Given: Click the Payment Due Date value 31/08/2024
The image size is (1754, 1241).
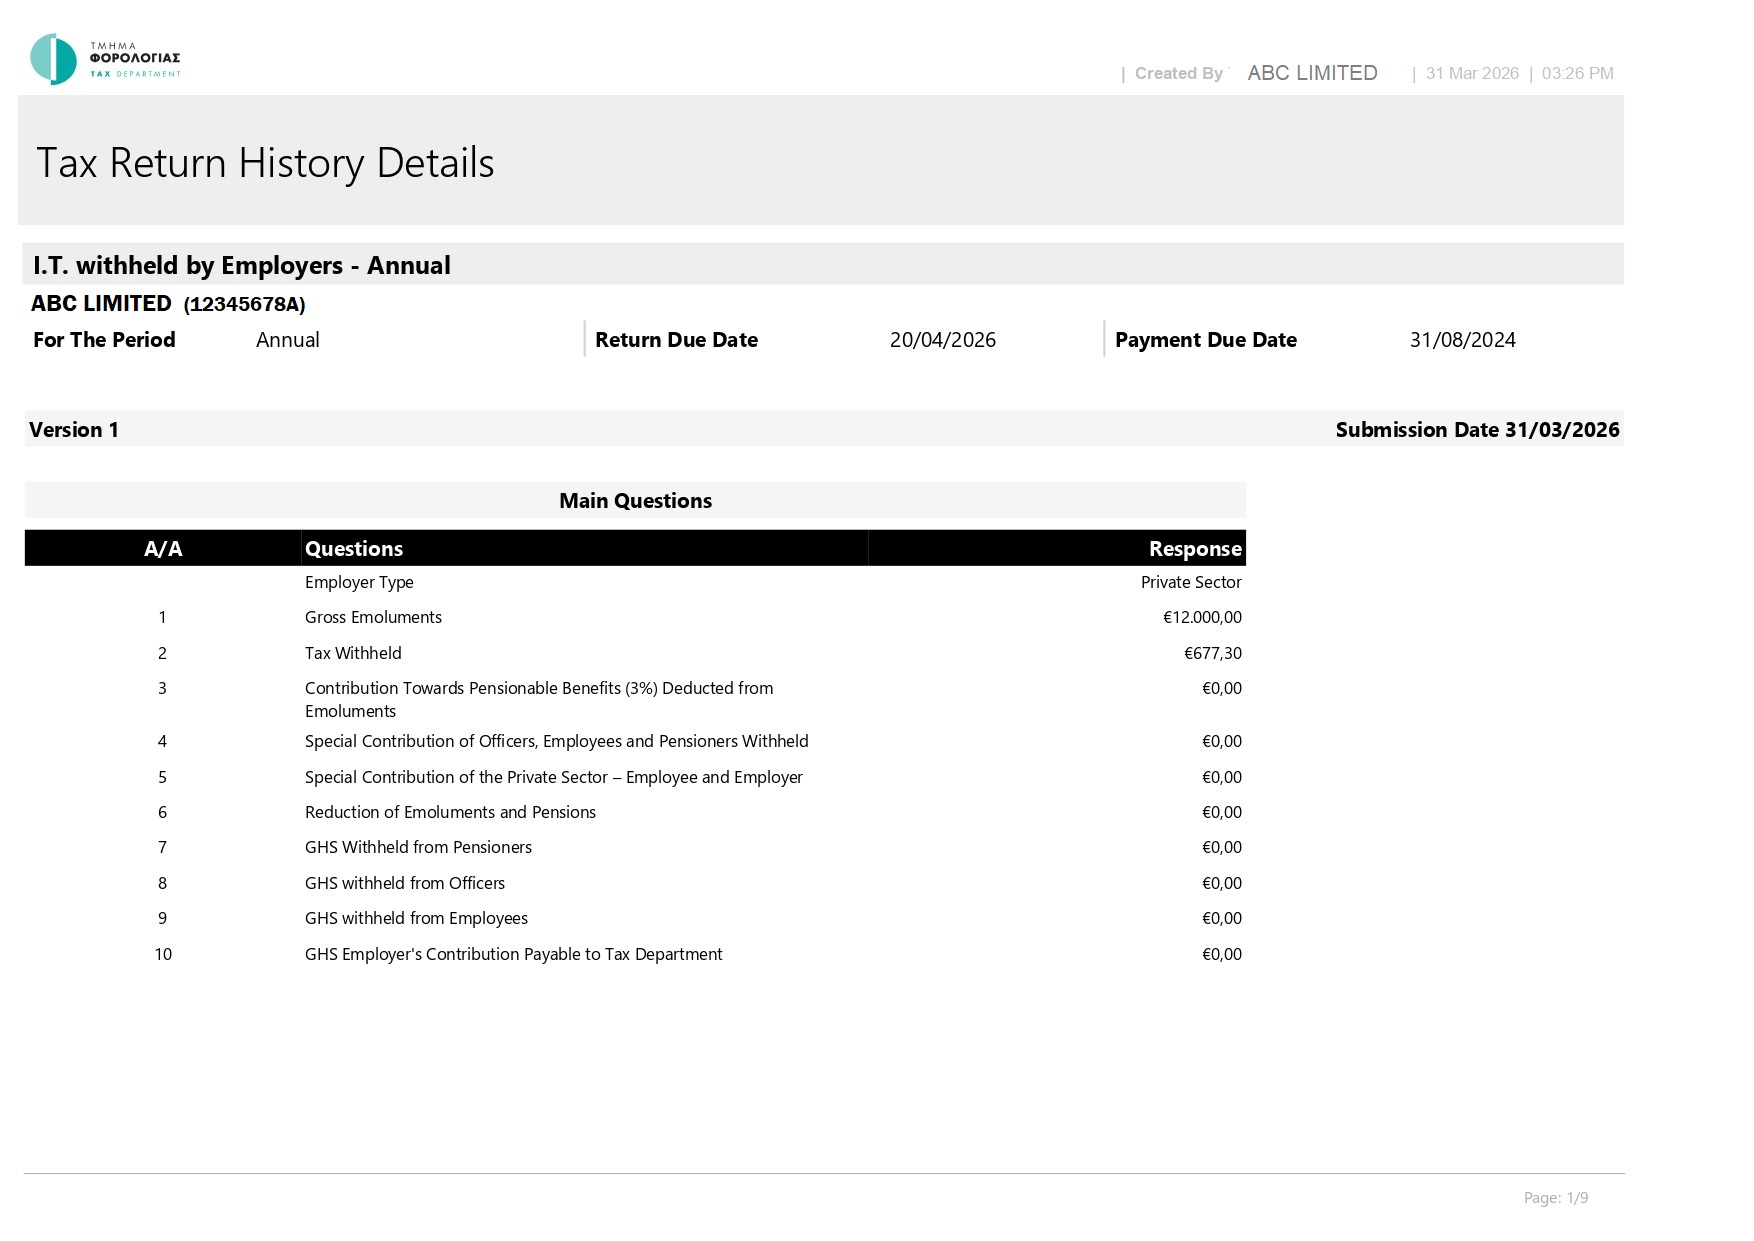Looking at the screenshot, I should 1463,340.
